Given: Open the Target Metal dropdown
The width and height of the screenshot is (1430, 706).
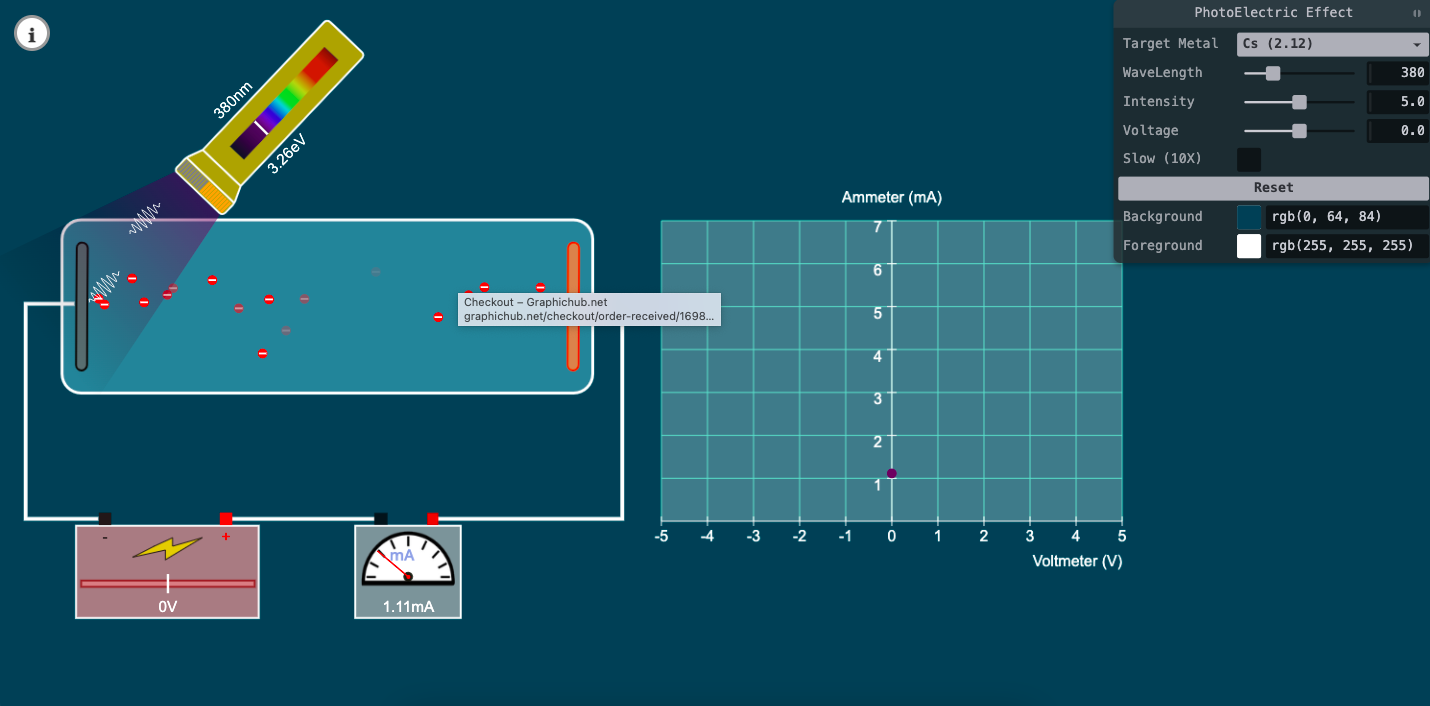Looking at the screenshot, I should (1333, 44).
